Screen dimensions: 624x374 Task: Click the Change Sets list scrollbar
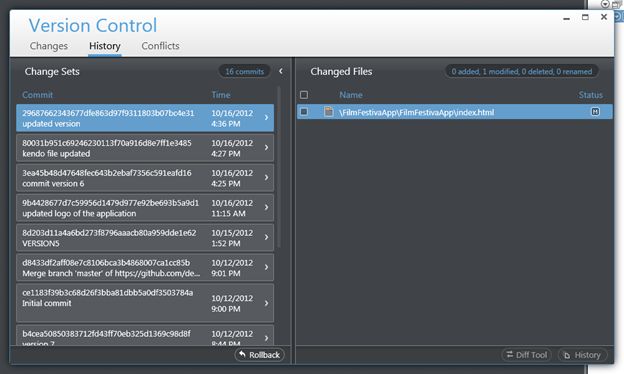[x=279, y=167]
